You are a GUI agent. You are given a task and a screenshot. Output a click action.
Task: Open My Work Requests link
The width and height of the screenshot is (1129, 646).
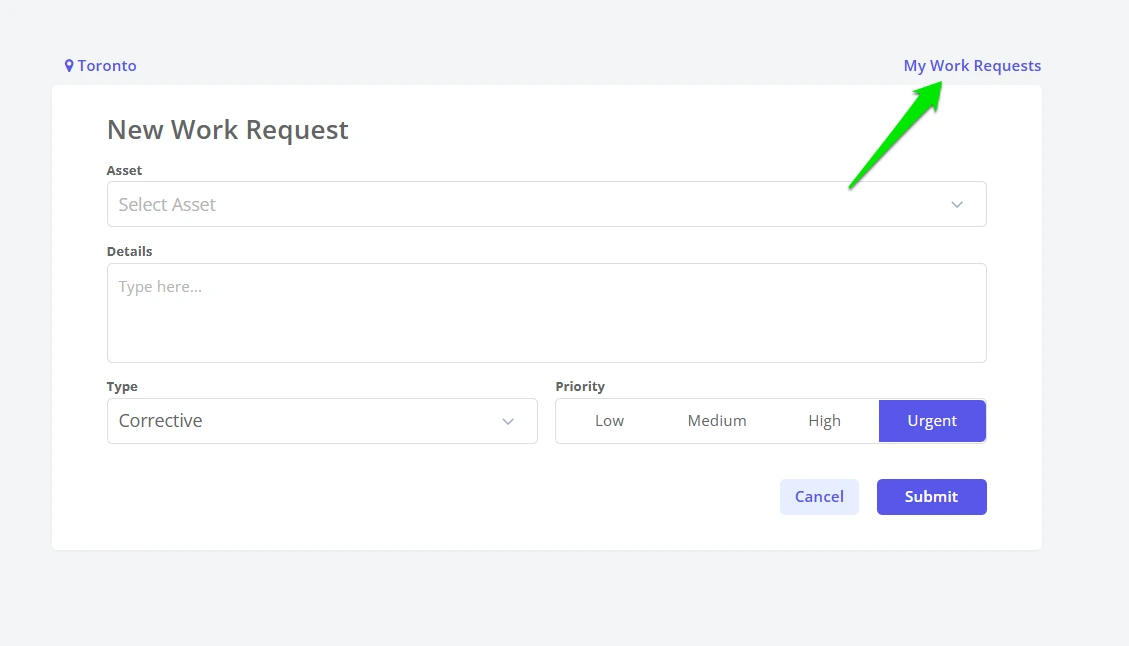pyautogui.click(x=972, y=66)
